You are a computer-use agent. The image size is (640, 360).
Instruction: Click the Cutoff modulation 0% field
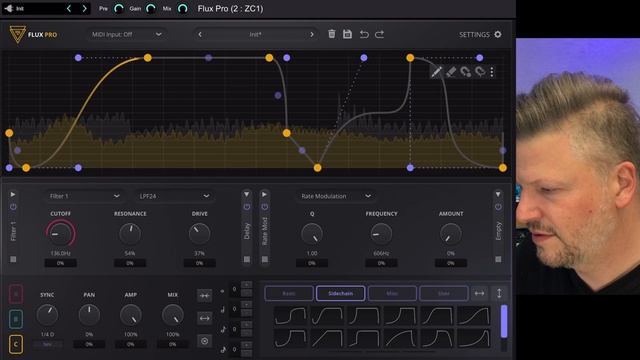60,263
